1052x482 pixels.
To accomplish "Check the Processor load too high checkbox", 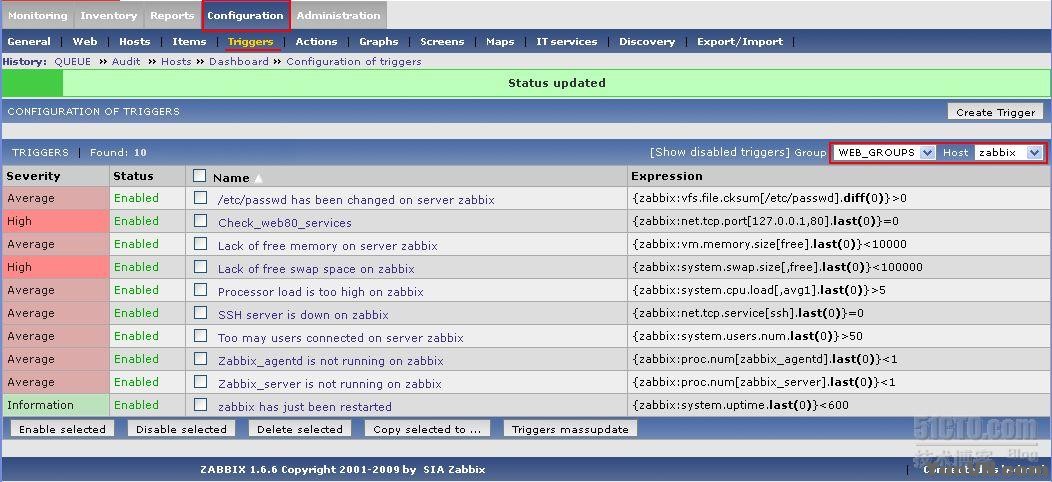I will click(201, 290).
